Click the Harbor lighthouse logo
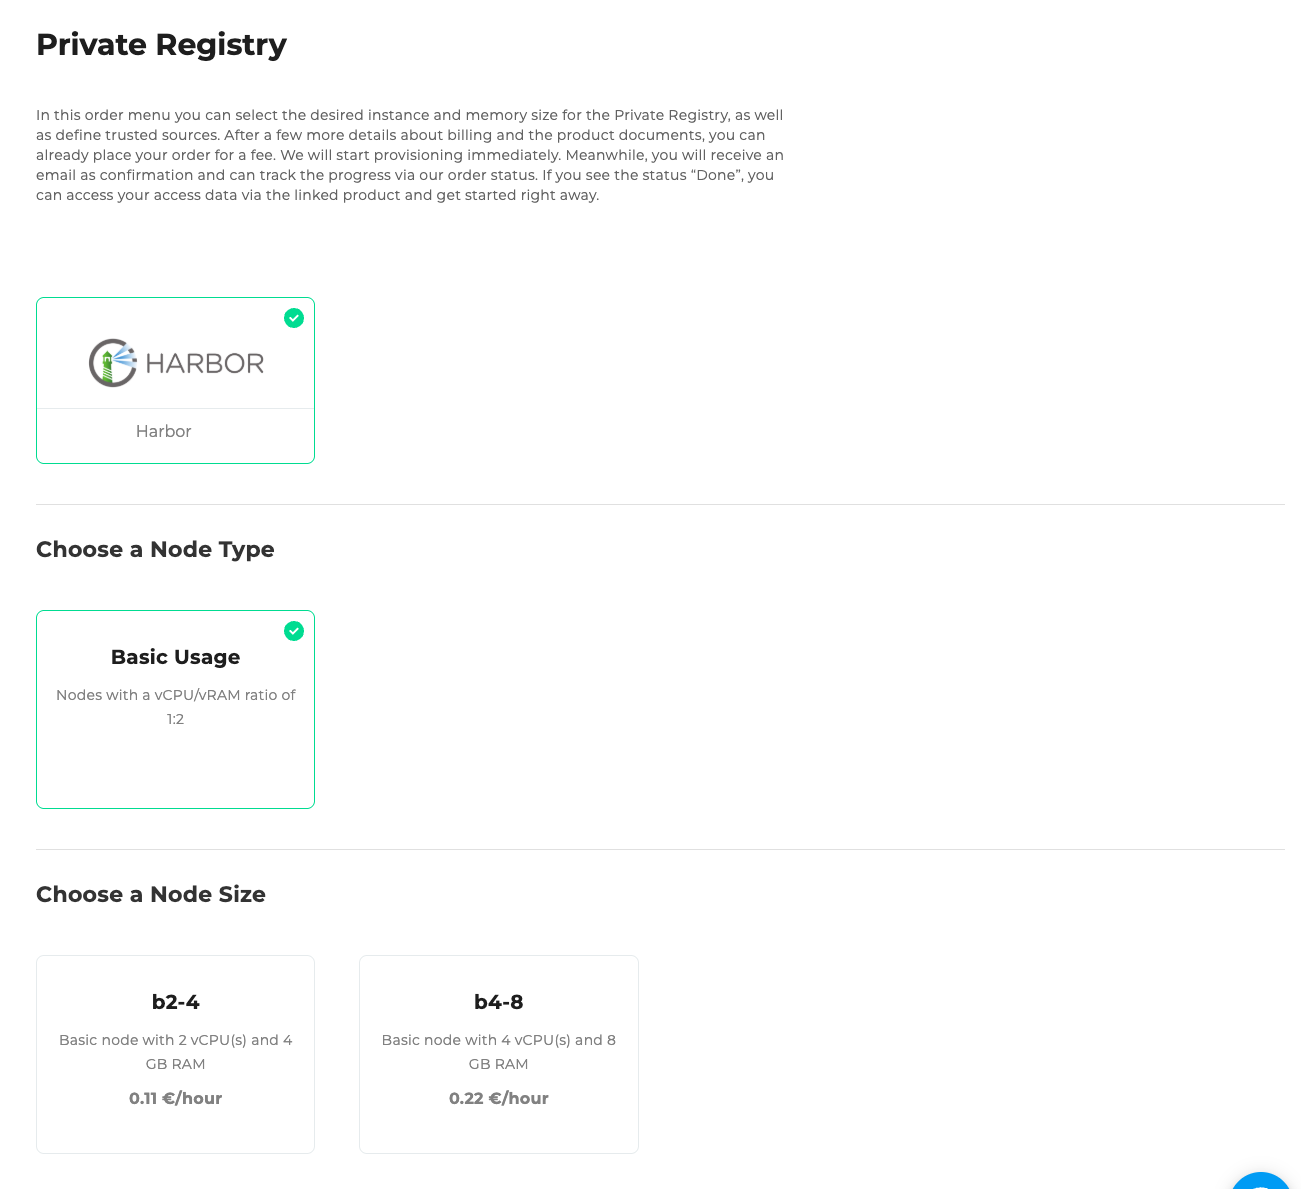 [112, 362]
